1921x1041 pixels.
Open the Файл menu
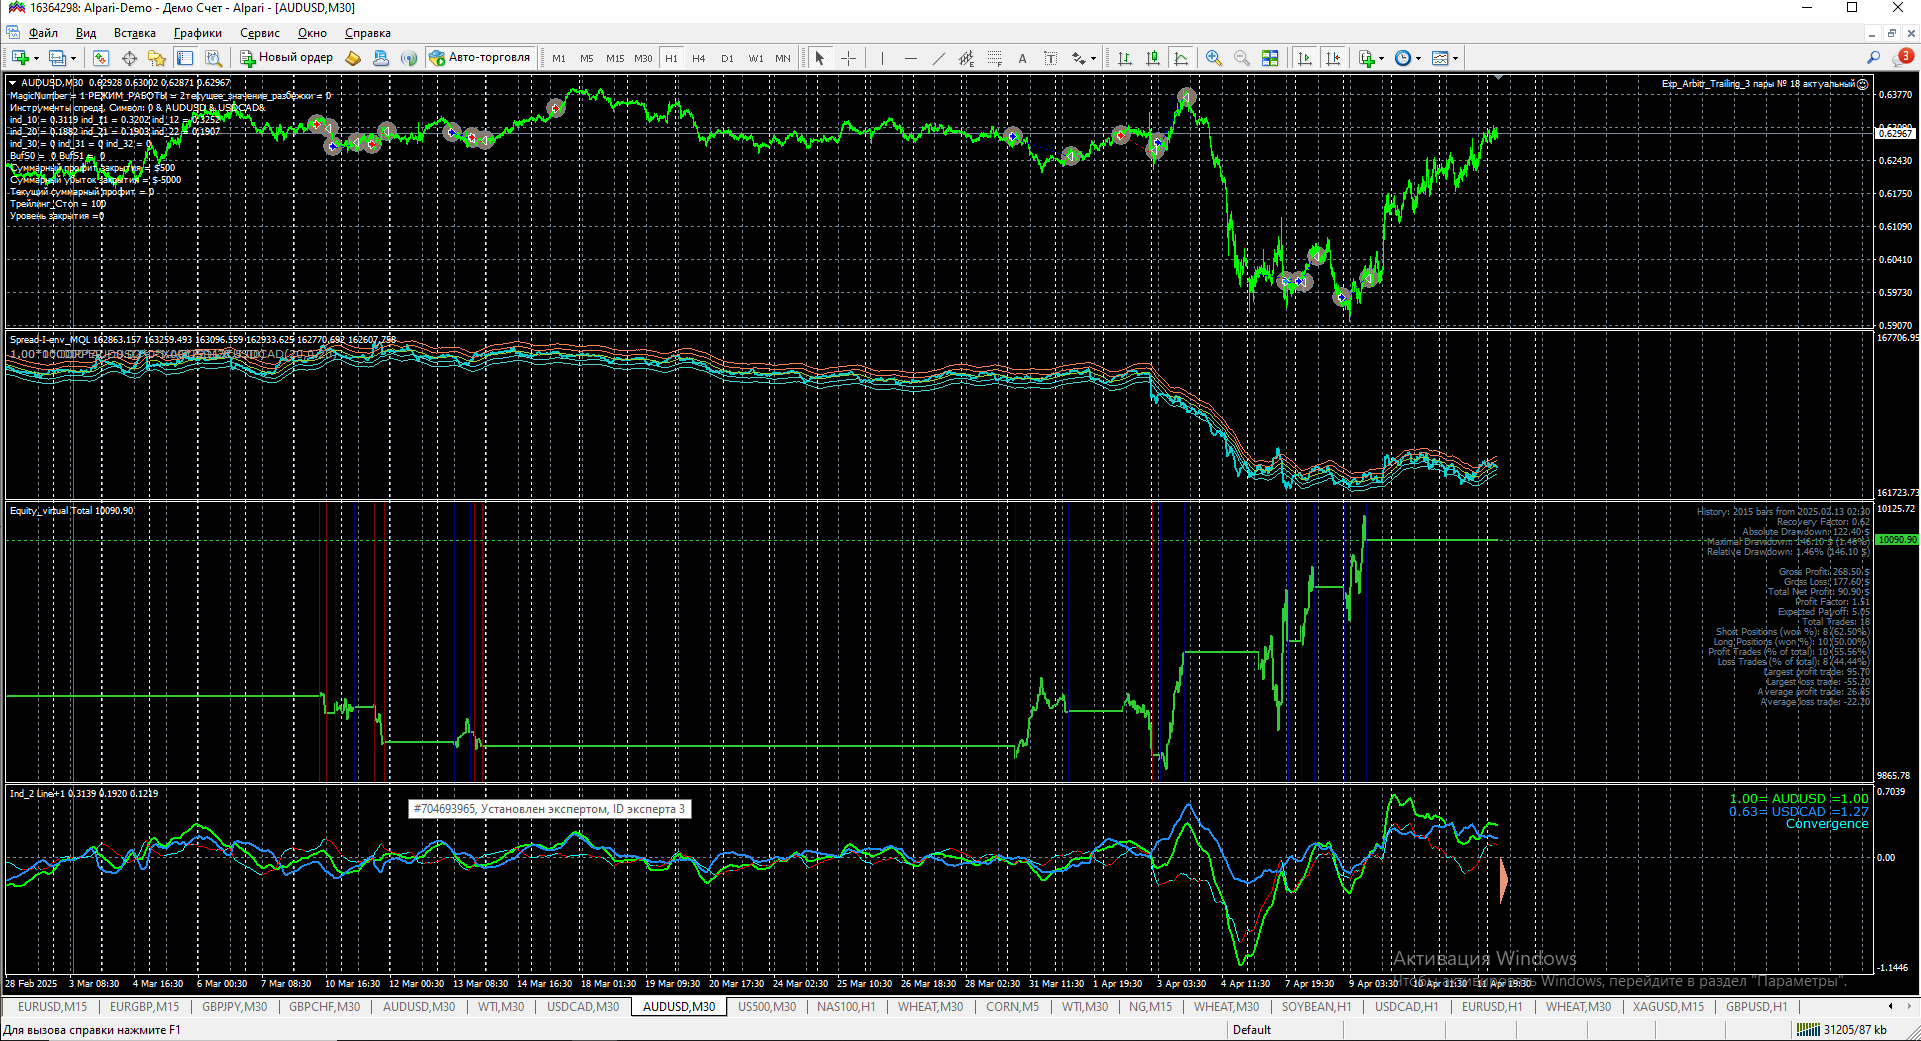[43, 33]
